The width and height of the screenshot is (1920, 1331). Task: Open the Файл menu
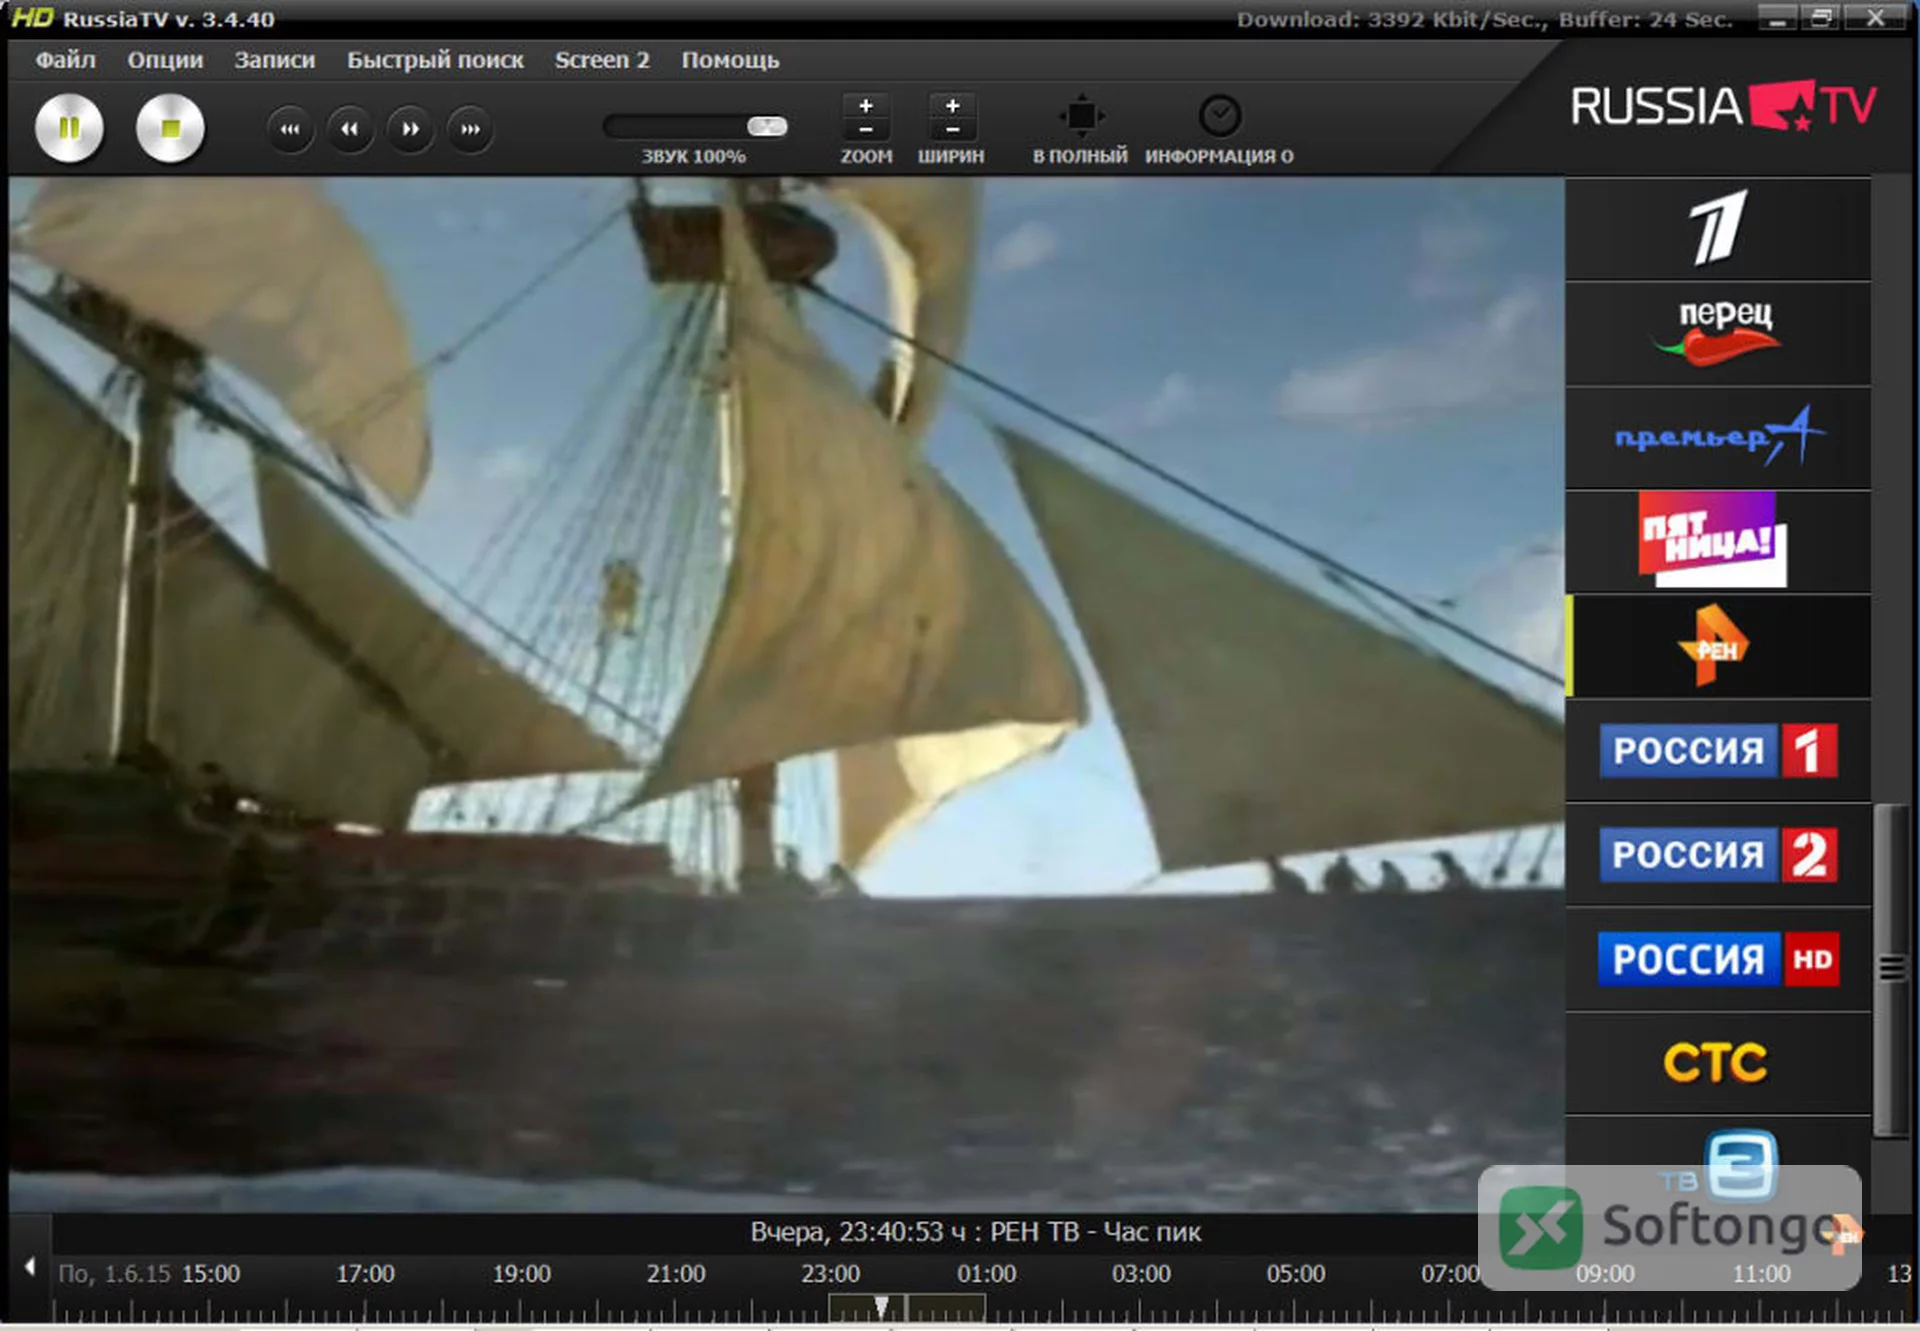(x=66, y=60)
